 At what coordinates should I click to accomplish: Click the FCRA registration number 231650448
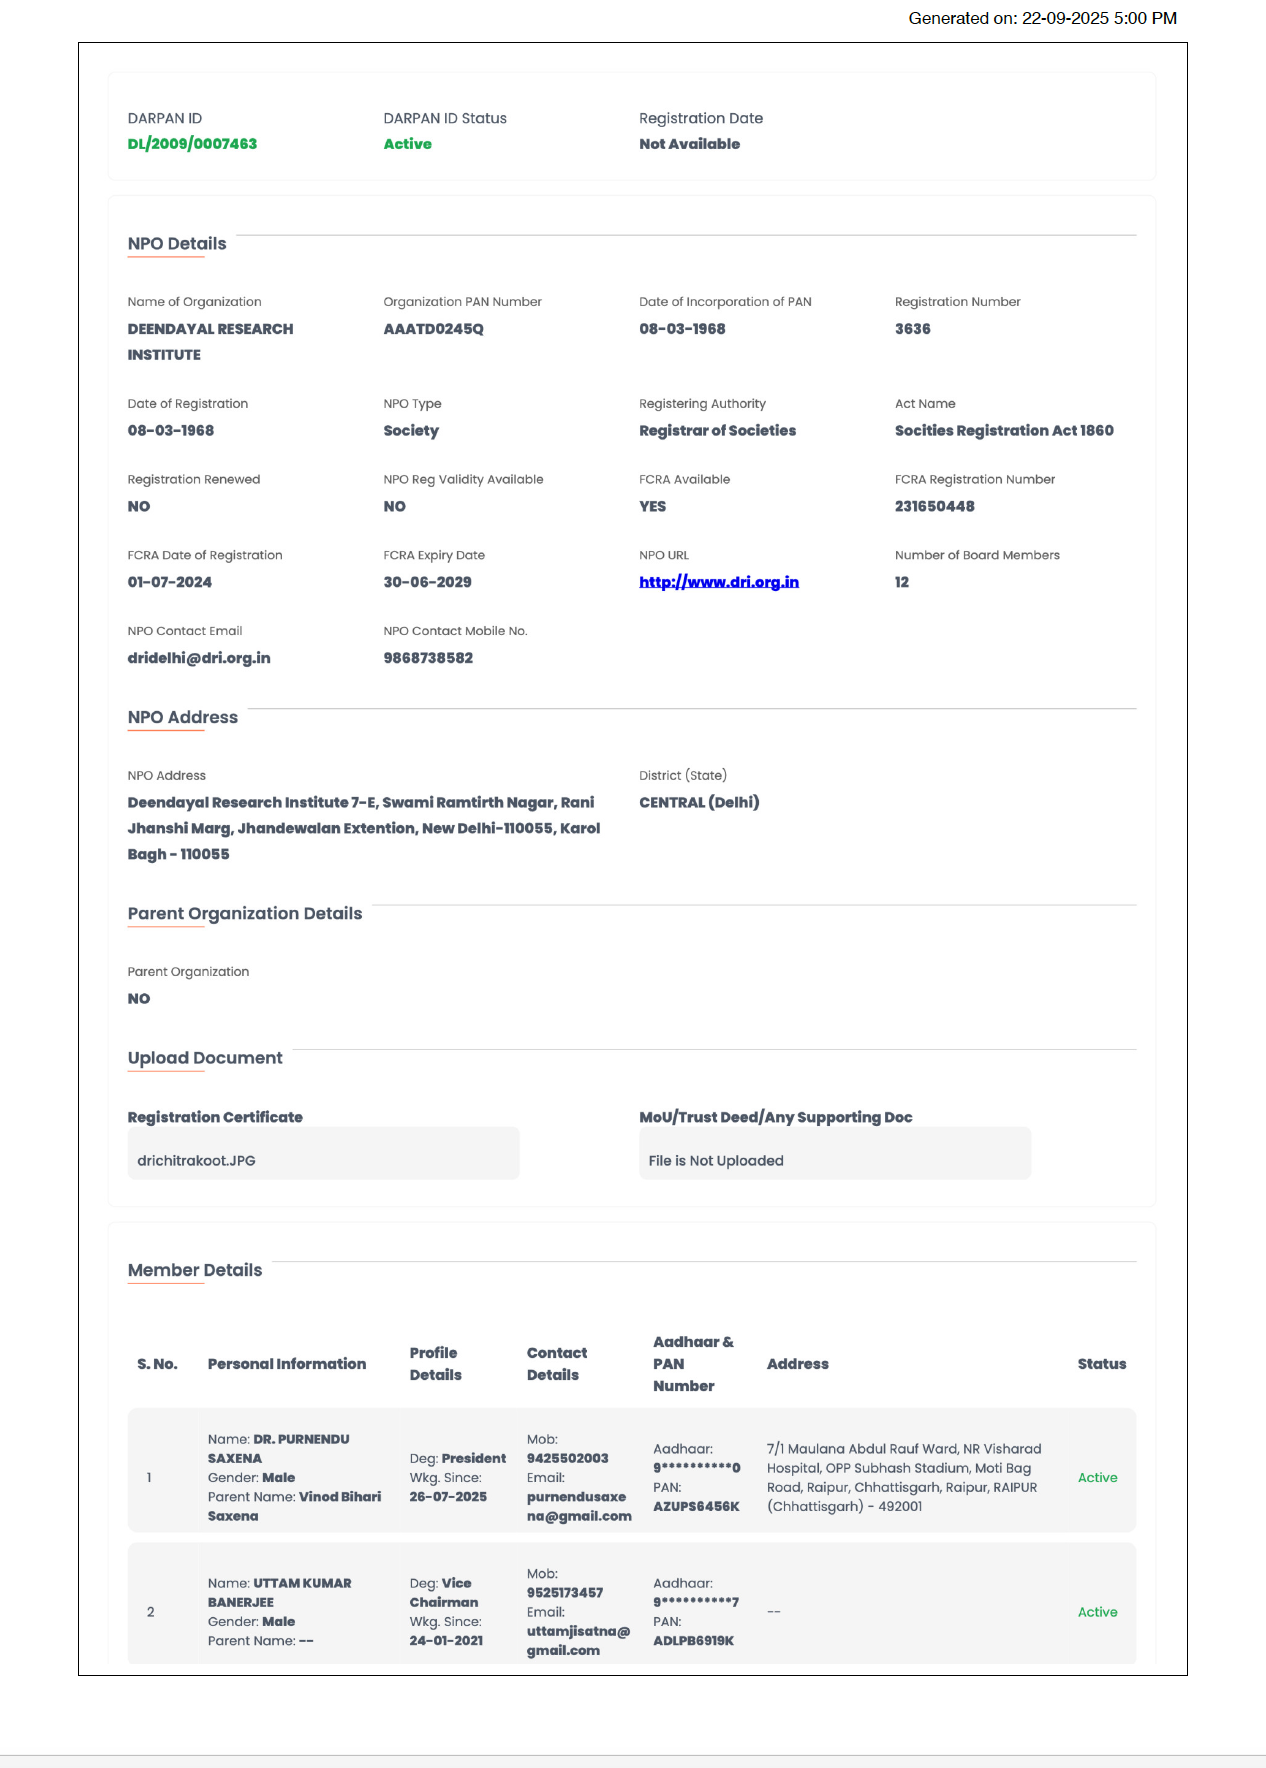coord(935,506)
